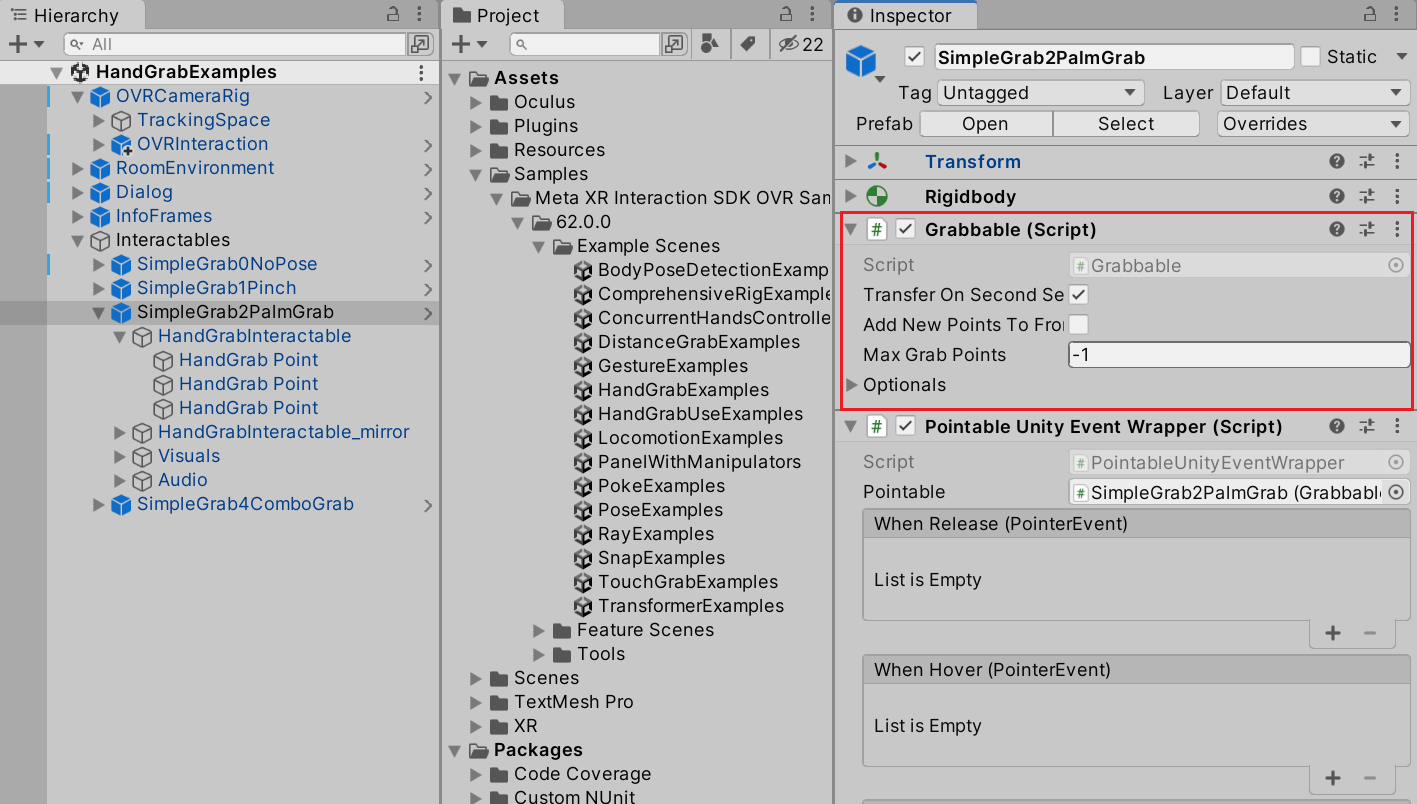This screenshot has width=1417, height=804.
Task: Click the Project panel lock icon
Action: click(786, 15)
